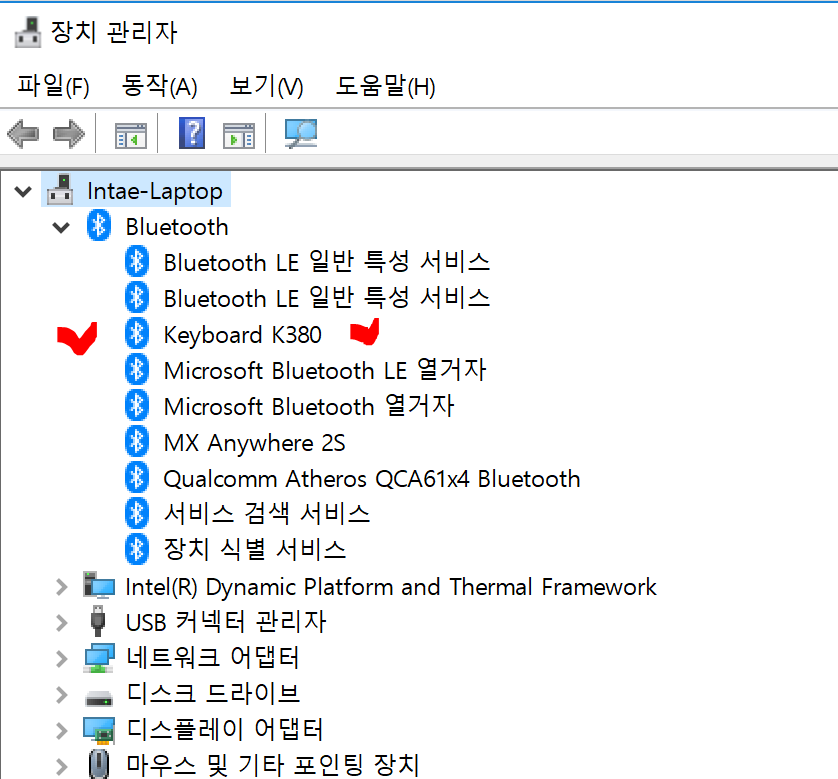The height and width of the screenshot is (779, 838).
Task: Select 디스크 드라이브 label
Action: click(x=213, y=693)
